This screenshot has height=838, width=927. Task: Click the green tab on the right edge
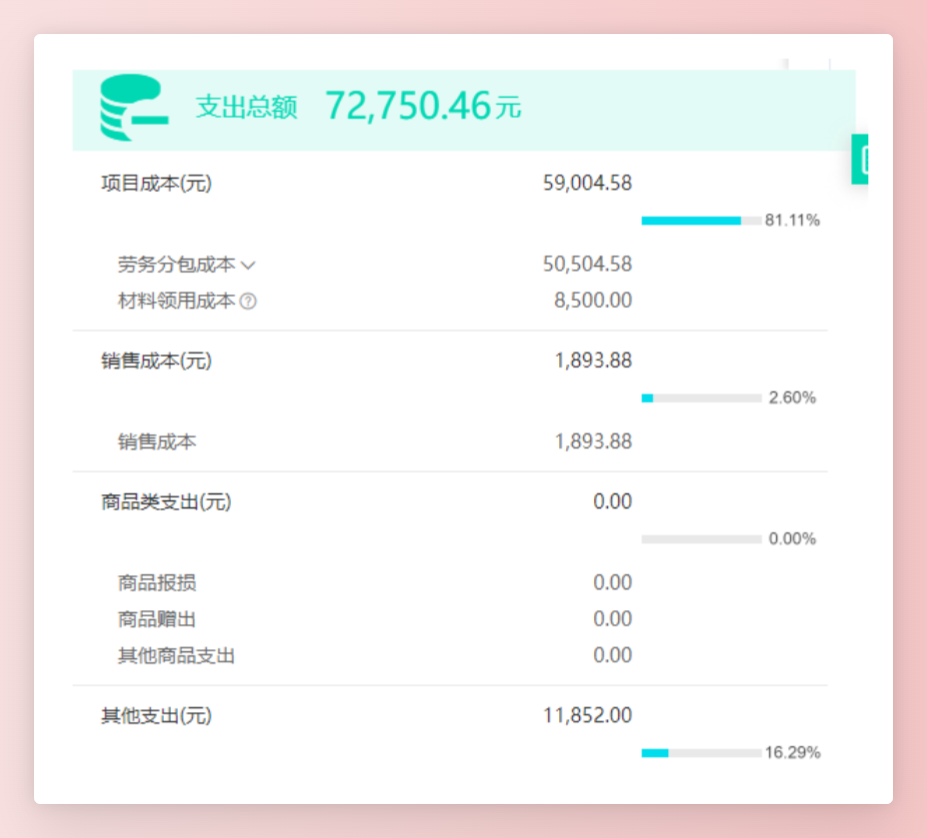[860, 160]
